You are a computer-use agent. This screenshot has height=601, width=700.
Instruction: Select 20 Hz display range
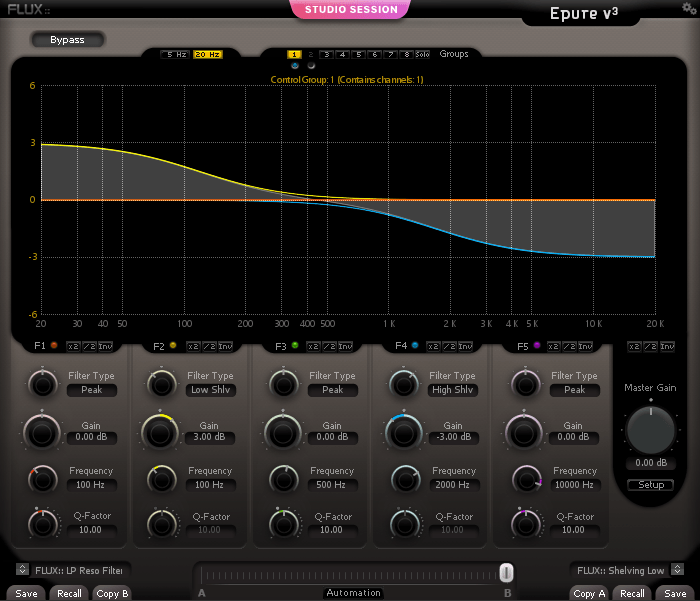click(x=208, y=54)
